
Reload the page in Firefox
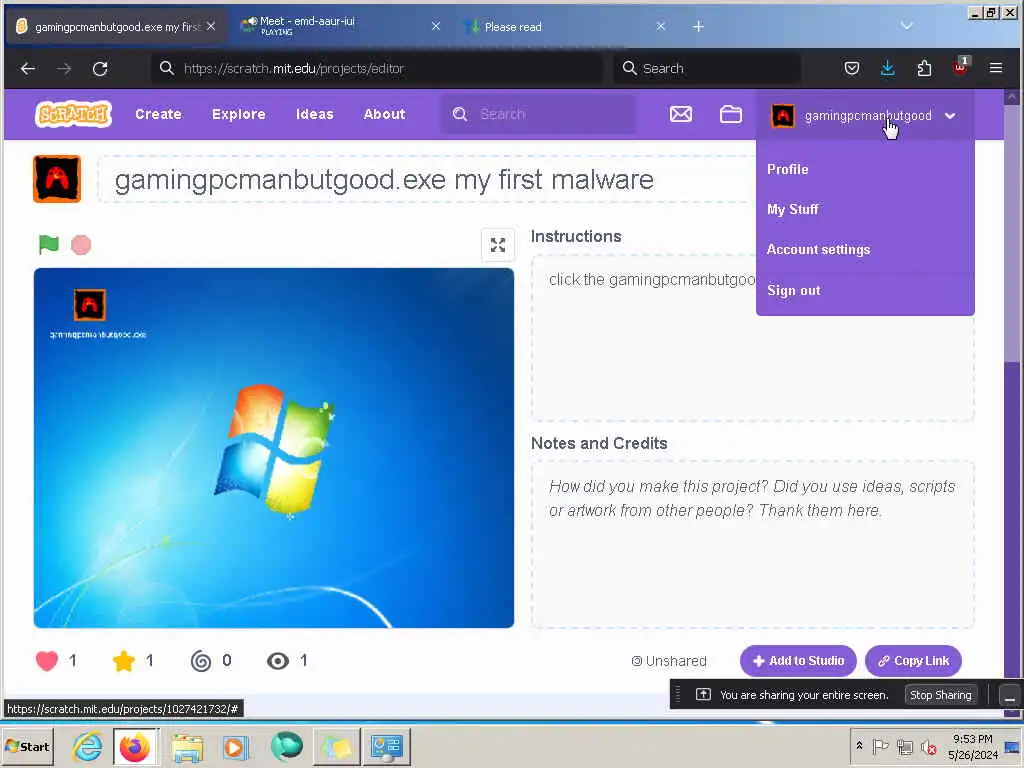[100, 69]
